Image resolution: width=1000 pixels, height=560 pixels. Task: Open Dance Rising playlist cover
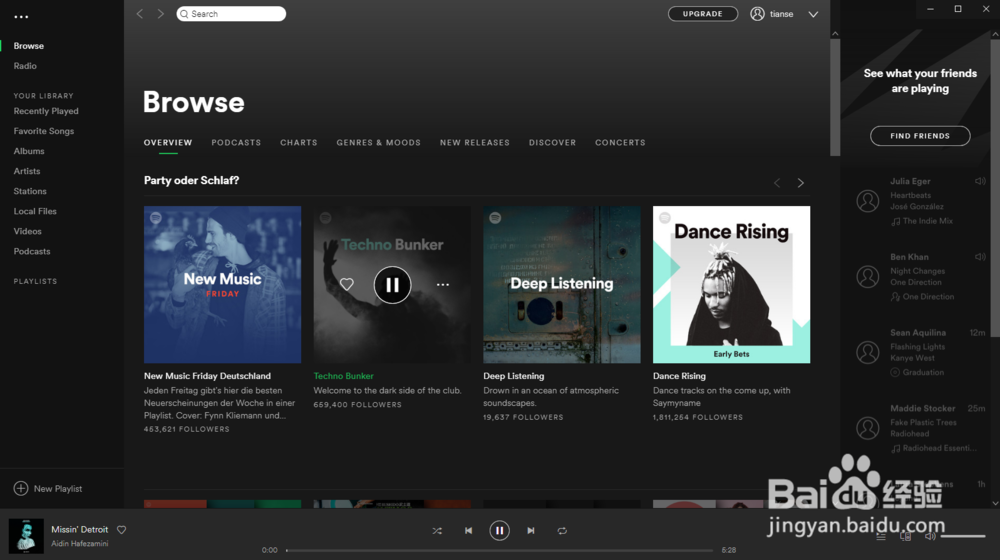coord(732,284)
